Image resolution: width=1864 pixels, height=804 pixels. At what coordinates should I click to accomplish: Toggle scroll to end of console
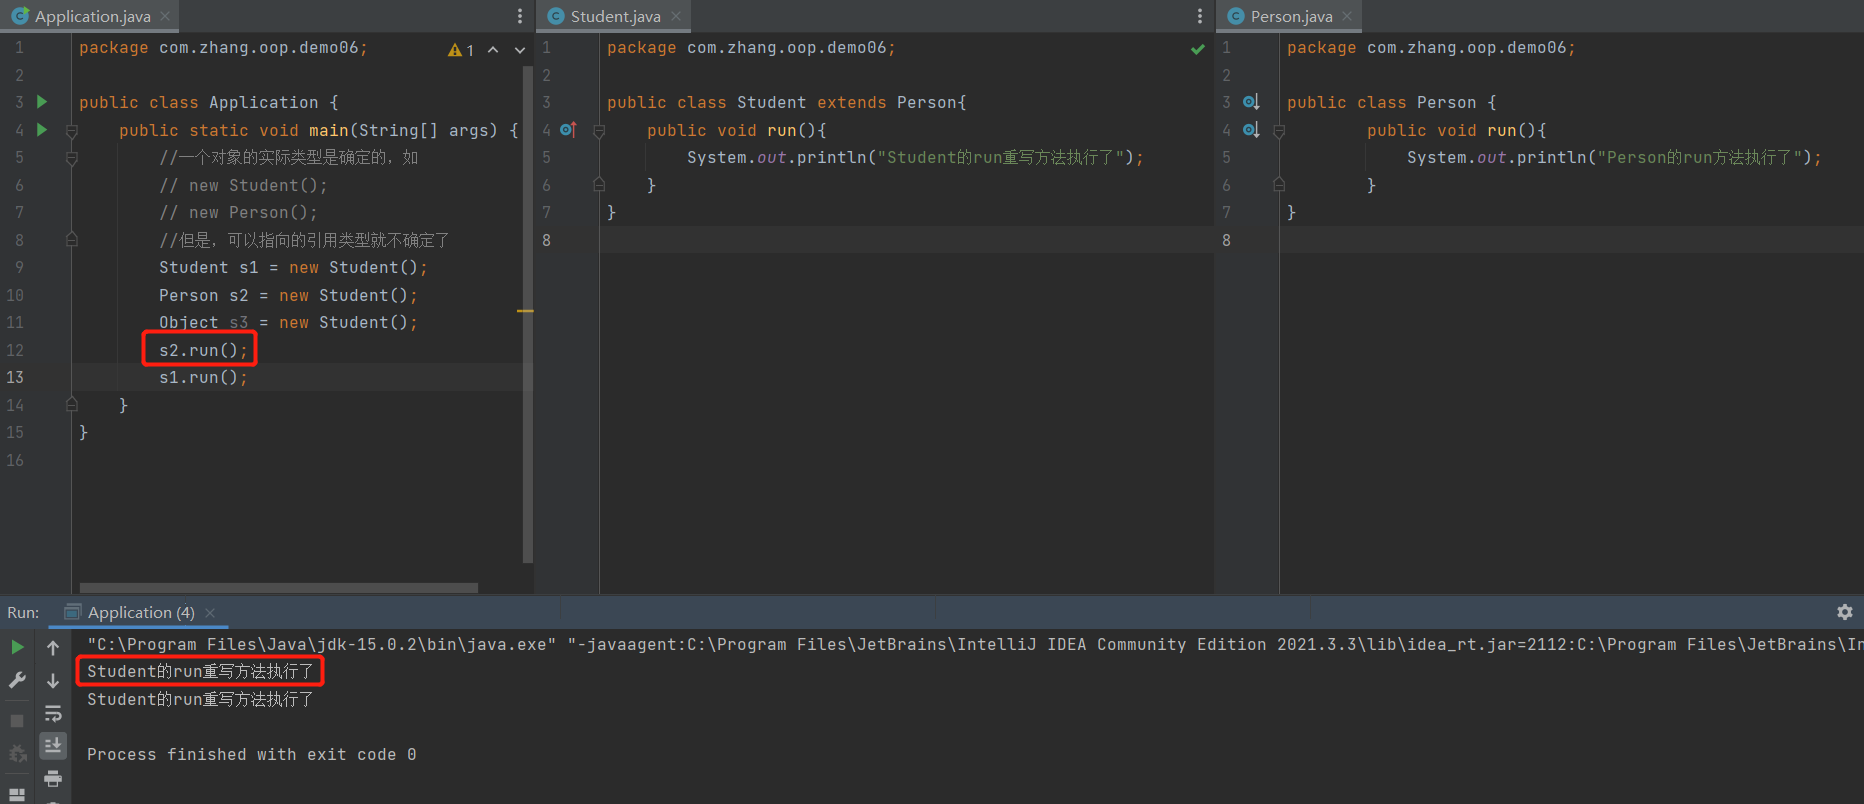(x=53, y=745)
